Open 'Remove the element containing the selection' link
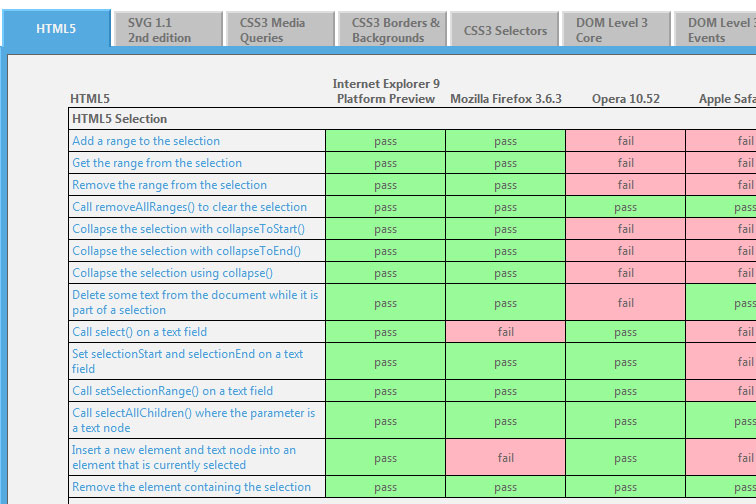The height and width of the screenshot is (504, 756). click(x=191, y=487)
